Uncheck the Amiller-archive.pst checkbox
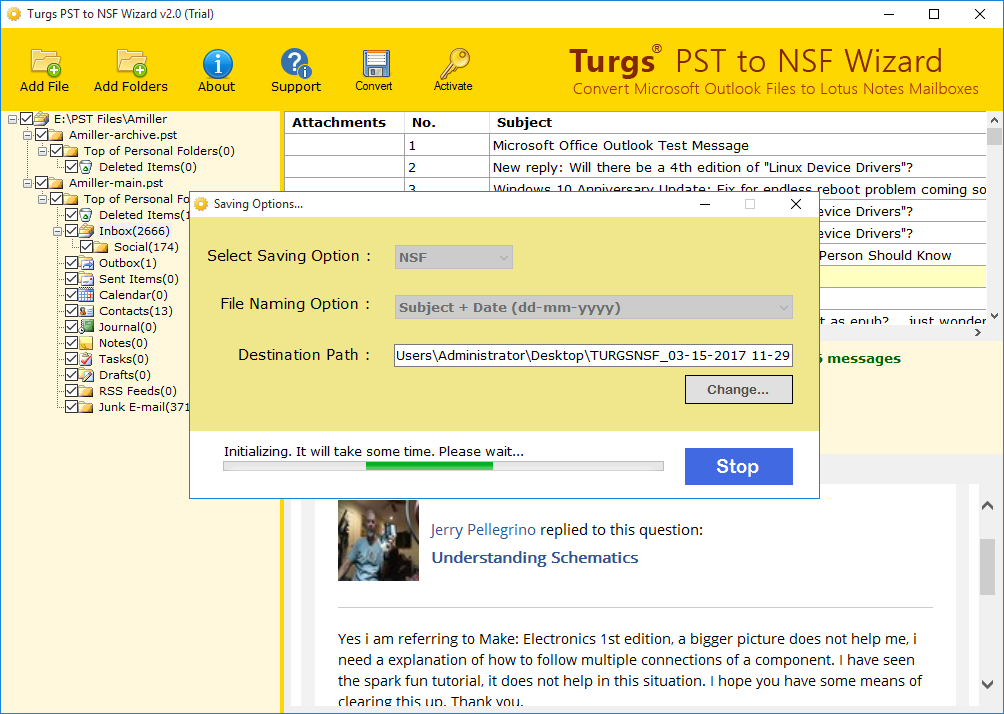This screenshot has height=714, width=1004. pyautogui.click(x=42, y=135)
